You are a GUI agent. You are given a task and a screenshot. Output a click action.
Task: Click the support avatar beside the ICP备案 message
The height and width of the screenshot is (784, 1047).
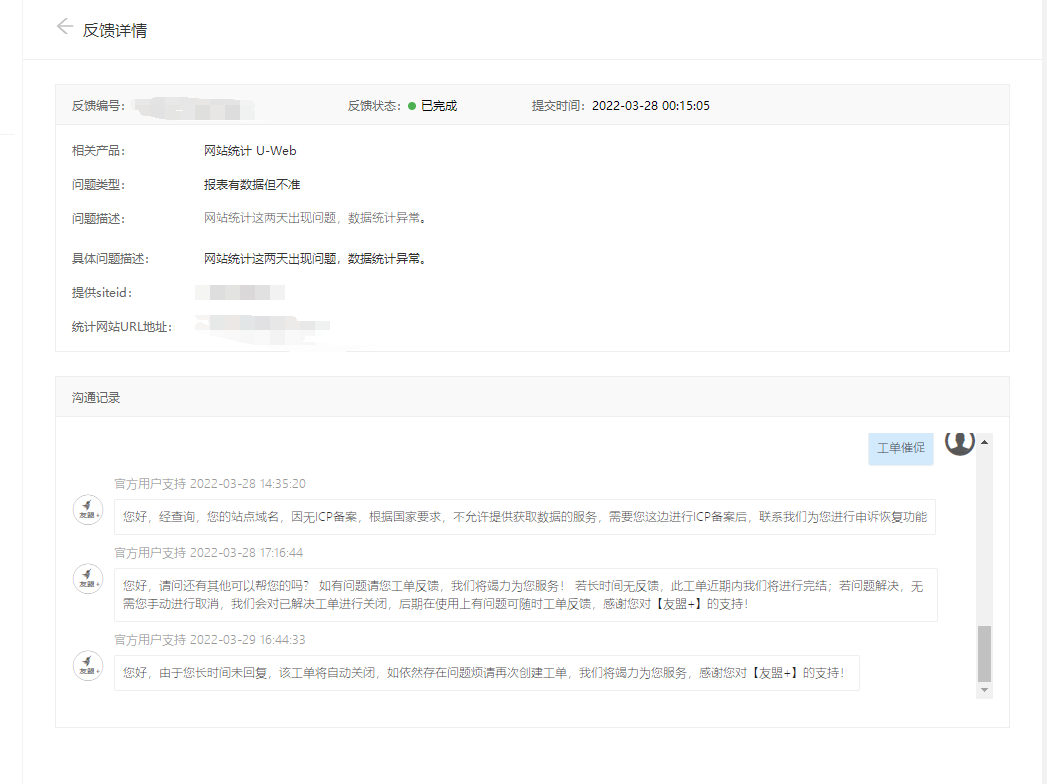click(88, 510)
